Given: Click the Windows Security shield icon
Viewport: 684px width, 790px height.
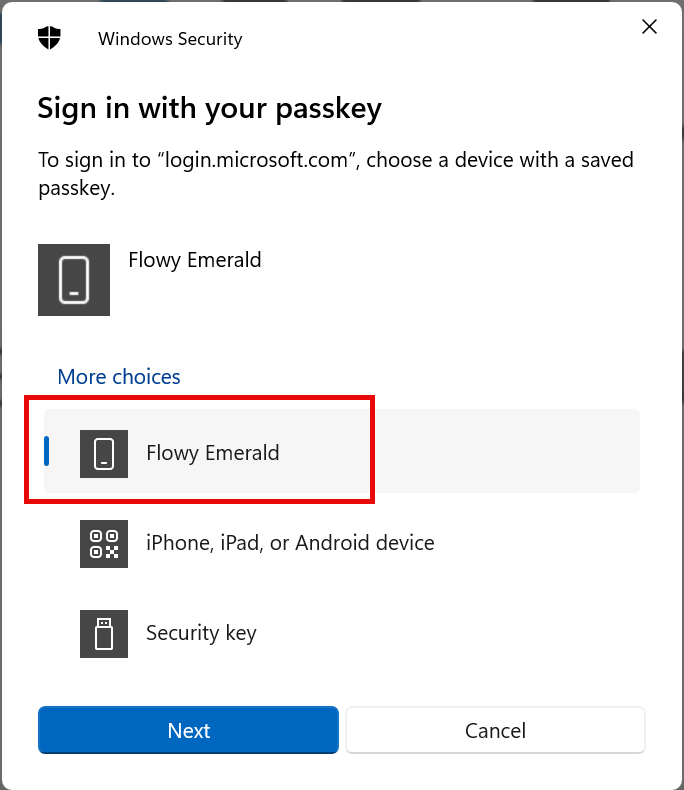Looking at the screenshot, I should click(49, 38).
